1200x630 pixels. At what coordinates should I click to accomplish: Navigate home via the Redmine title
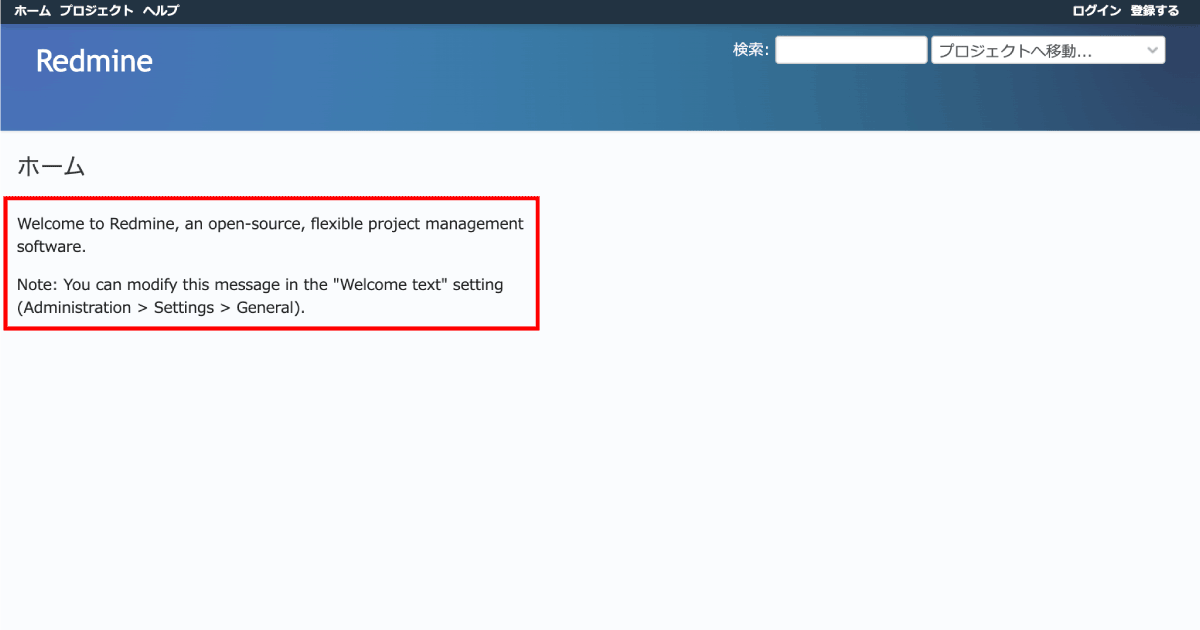[93, 61]
